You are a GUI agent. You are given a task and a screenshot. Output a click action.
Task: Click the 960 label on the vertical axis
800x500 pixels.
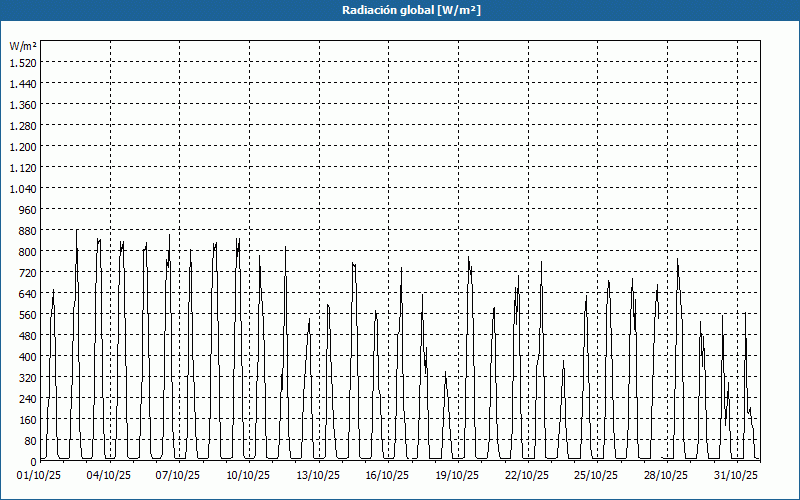tap(26, 210)
